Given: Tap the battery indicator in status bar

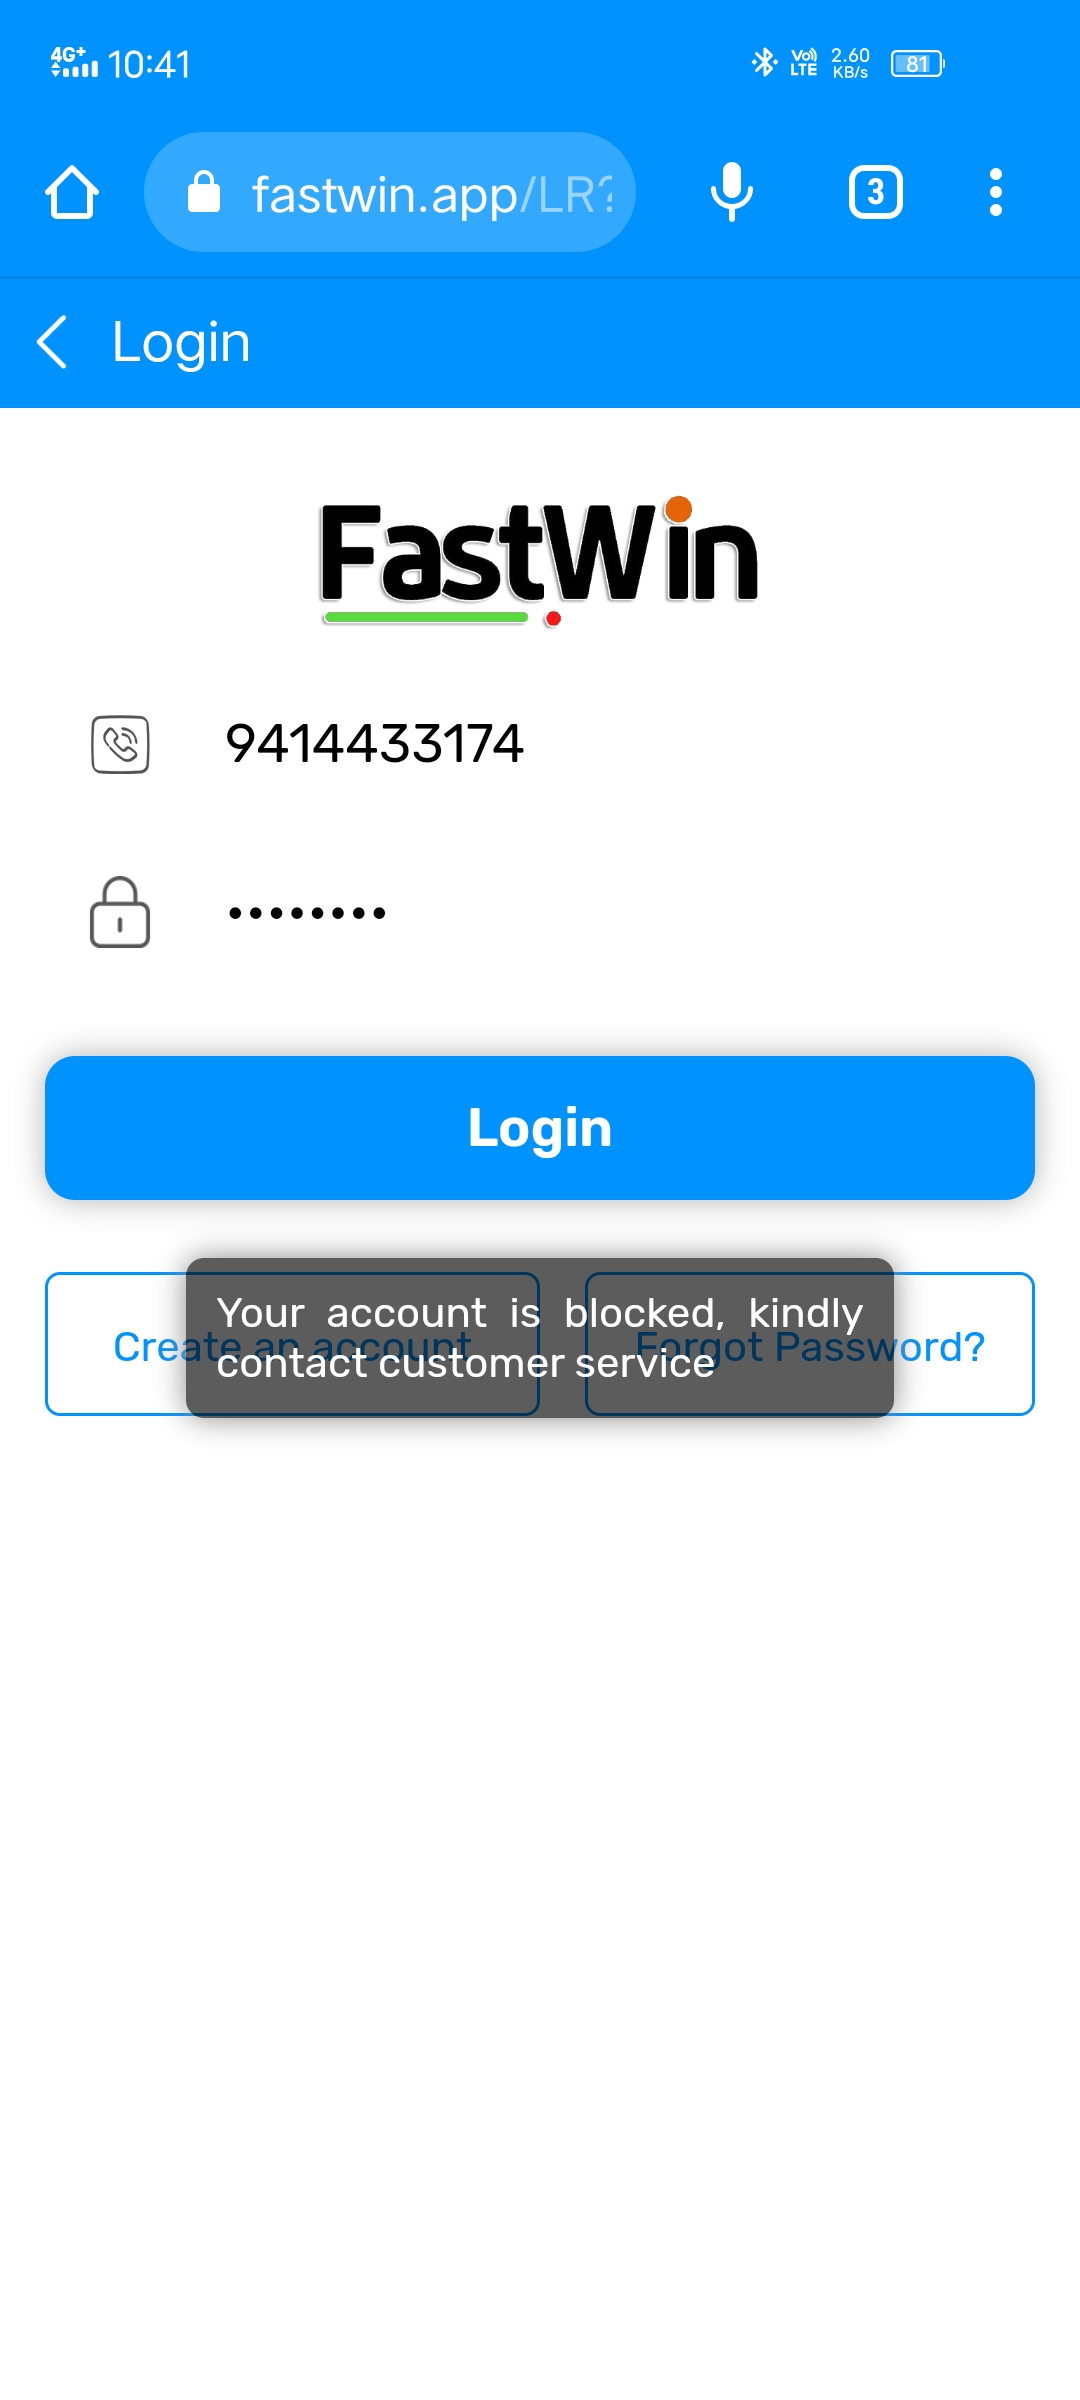Looking at the screenshot, I should pos(917,64).
